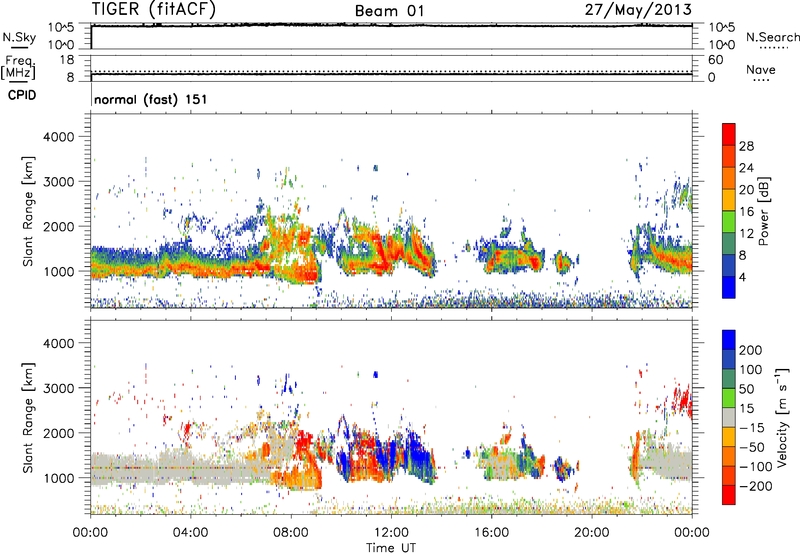Click '1000' on the velocity plot axis

[x=58, y=478]
